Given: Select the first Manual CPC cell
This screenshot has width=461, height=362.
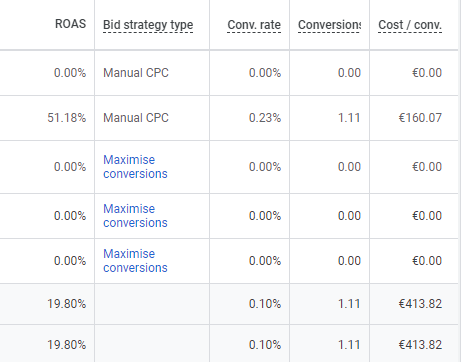Looking at the screenshot, I should (x=136, y=73).
